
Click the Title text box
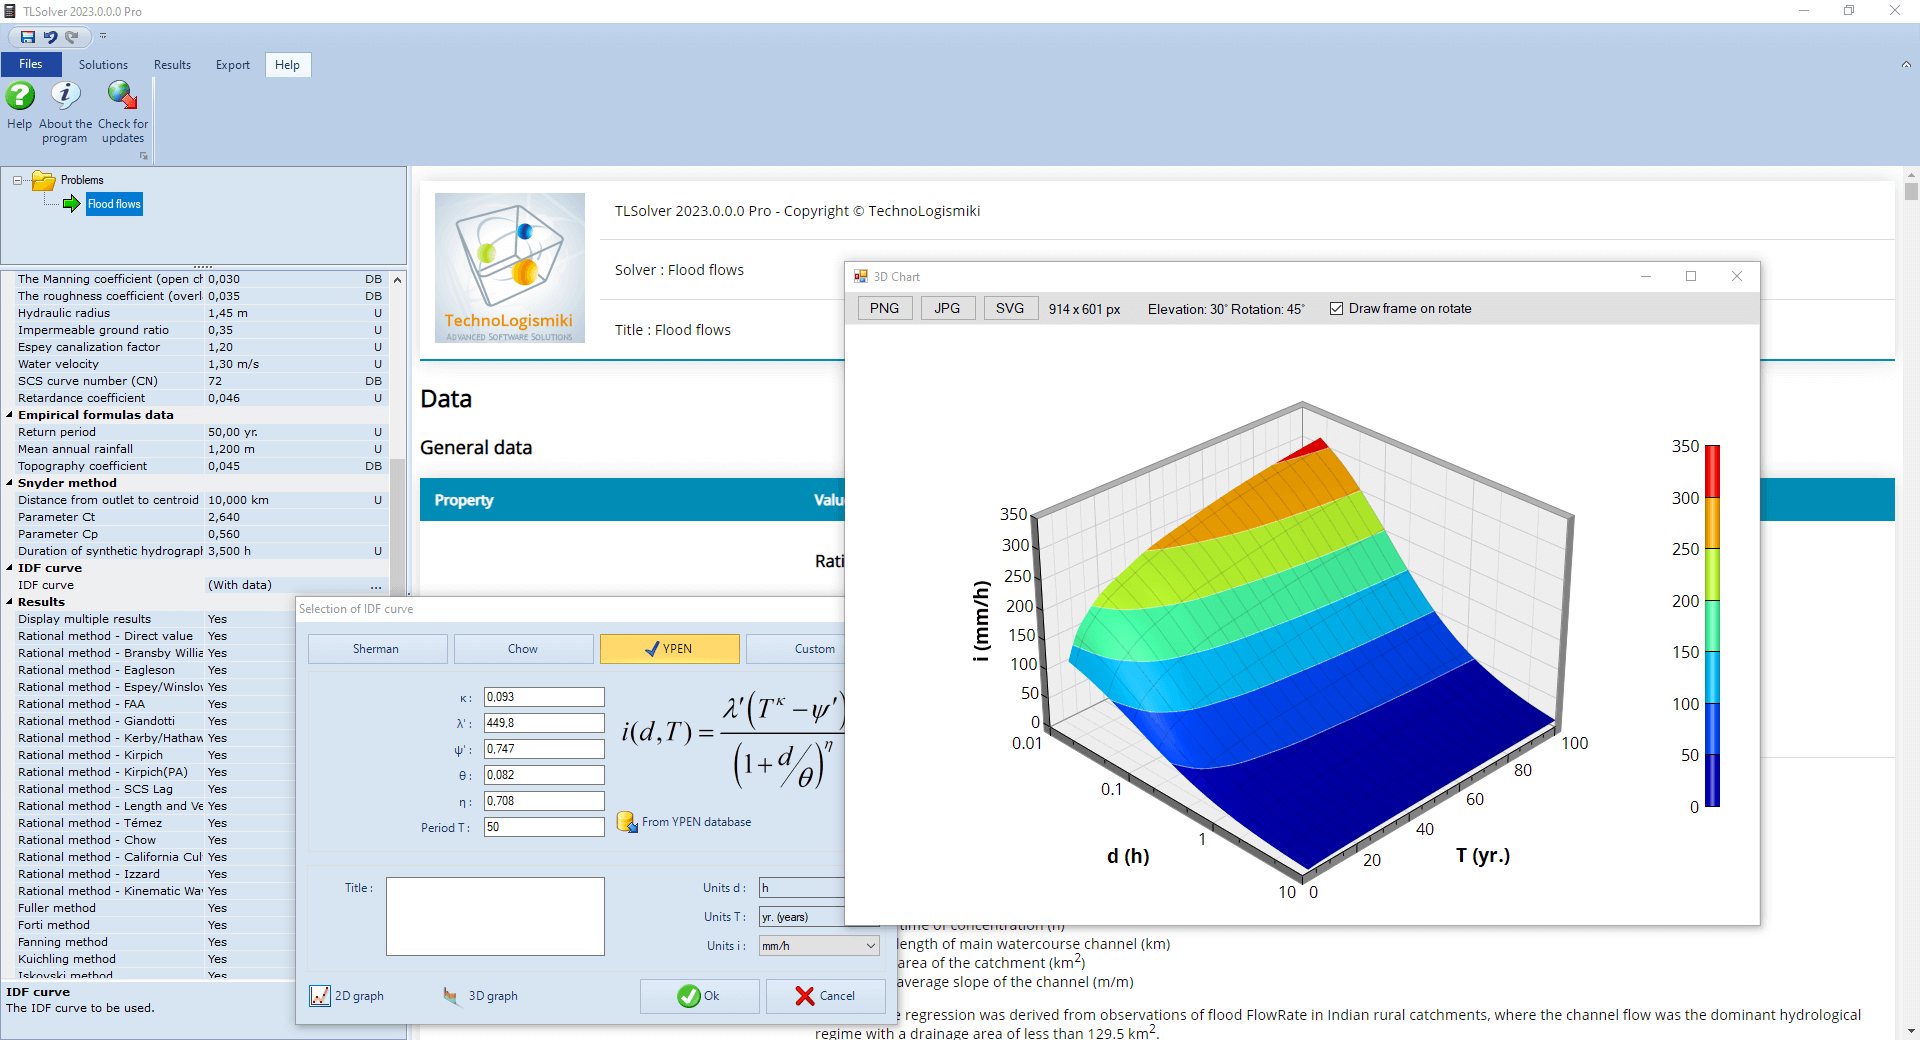tap(495, 916)
